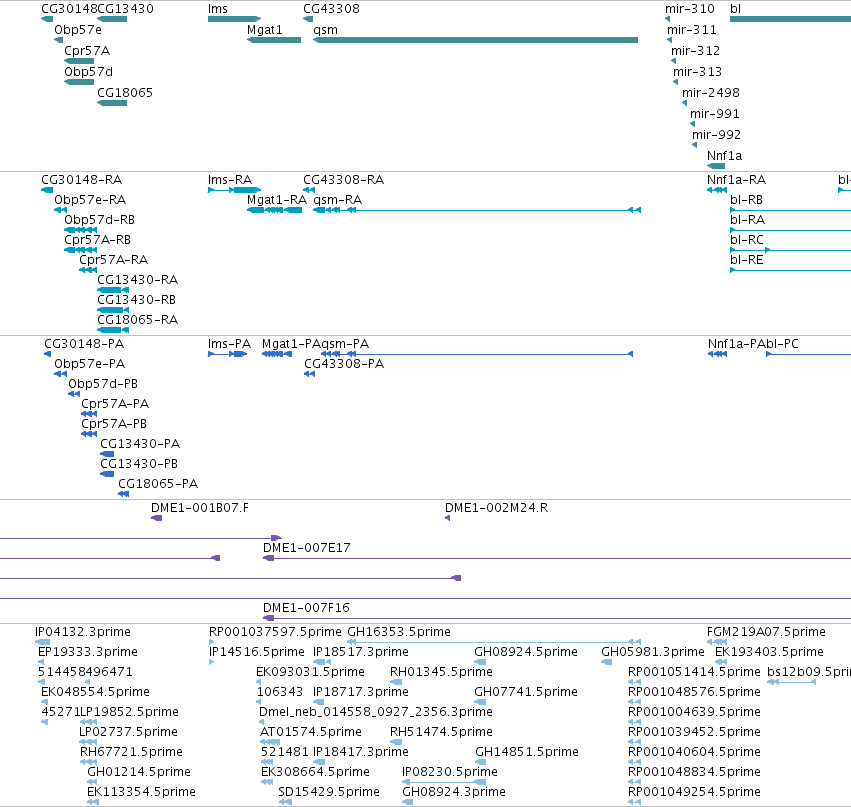Screen dimensions: 851x807
Task: Click the CG13430-PA protein glyph
Action: [x=107, y=454]
